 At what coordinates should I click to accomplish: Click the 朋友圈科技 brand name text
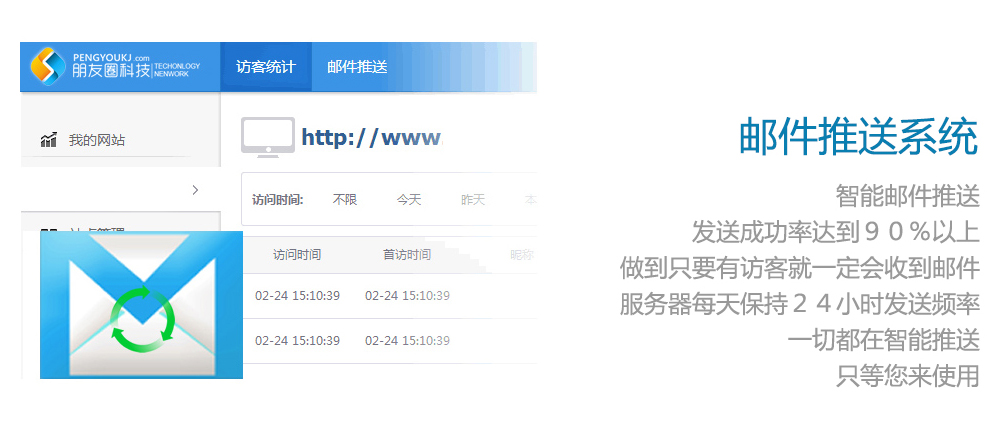pyautogui.click(x=110, y=72)
